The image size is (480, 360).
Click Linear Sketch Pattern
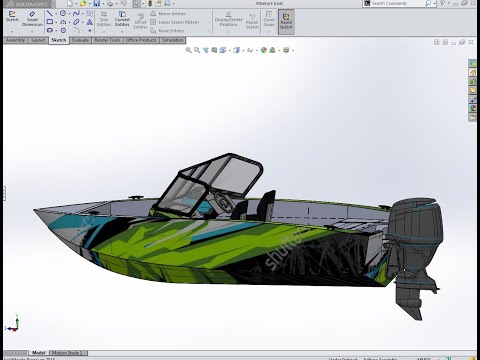point(175,22)
